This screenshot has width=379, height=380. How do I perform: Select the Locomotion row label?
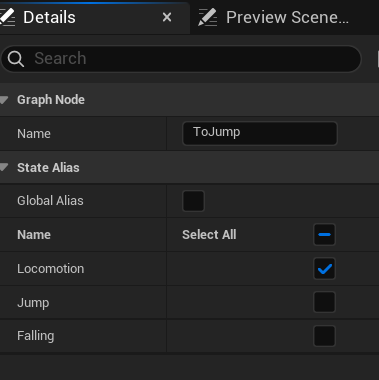coord(50,269)
